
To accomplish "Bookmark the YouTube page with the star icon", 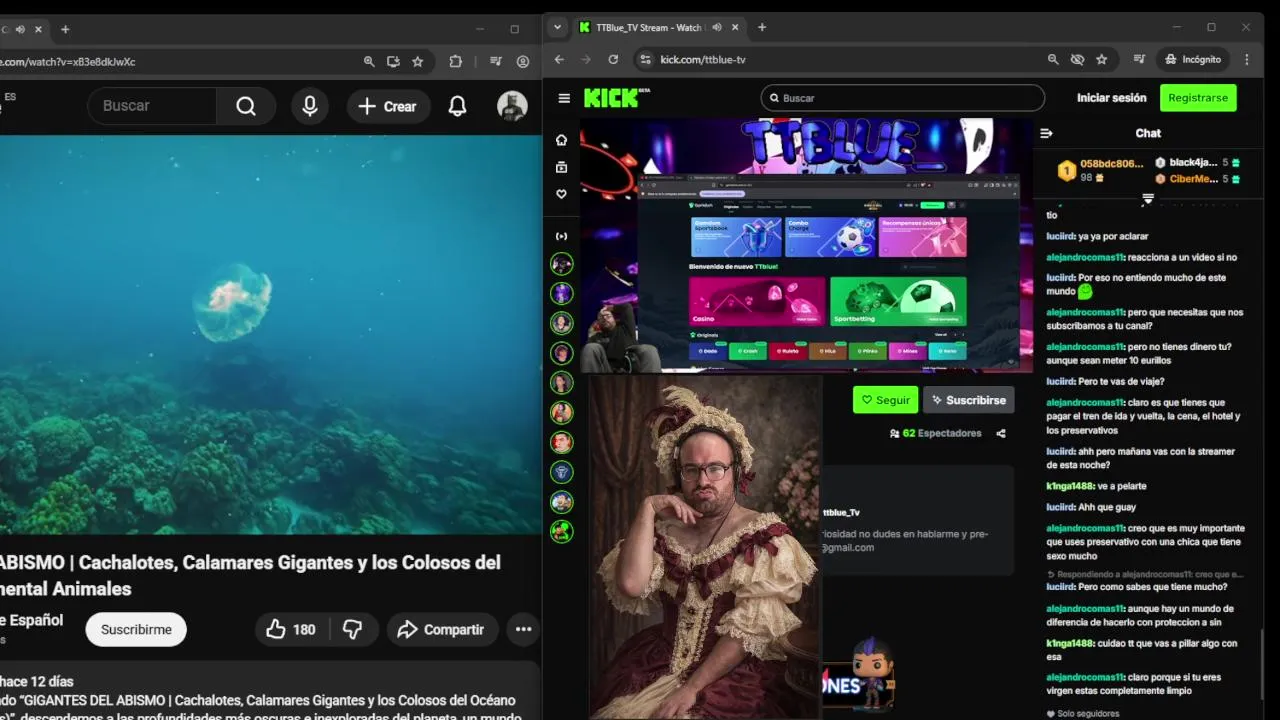I will [417, 61].
